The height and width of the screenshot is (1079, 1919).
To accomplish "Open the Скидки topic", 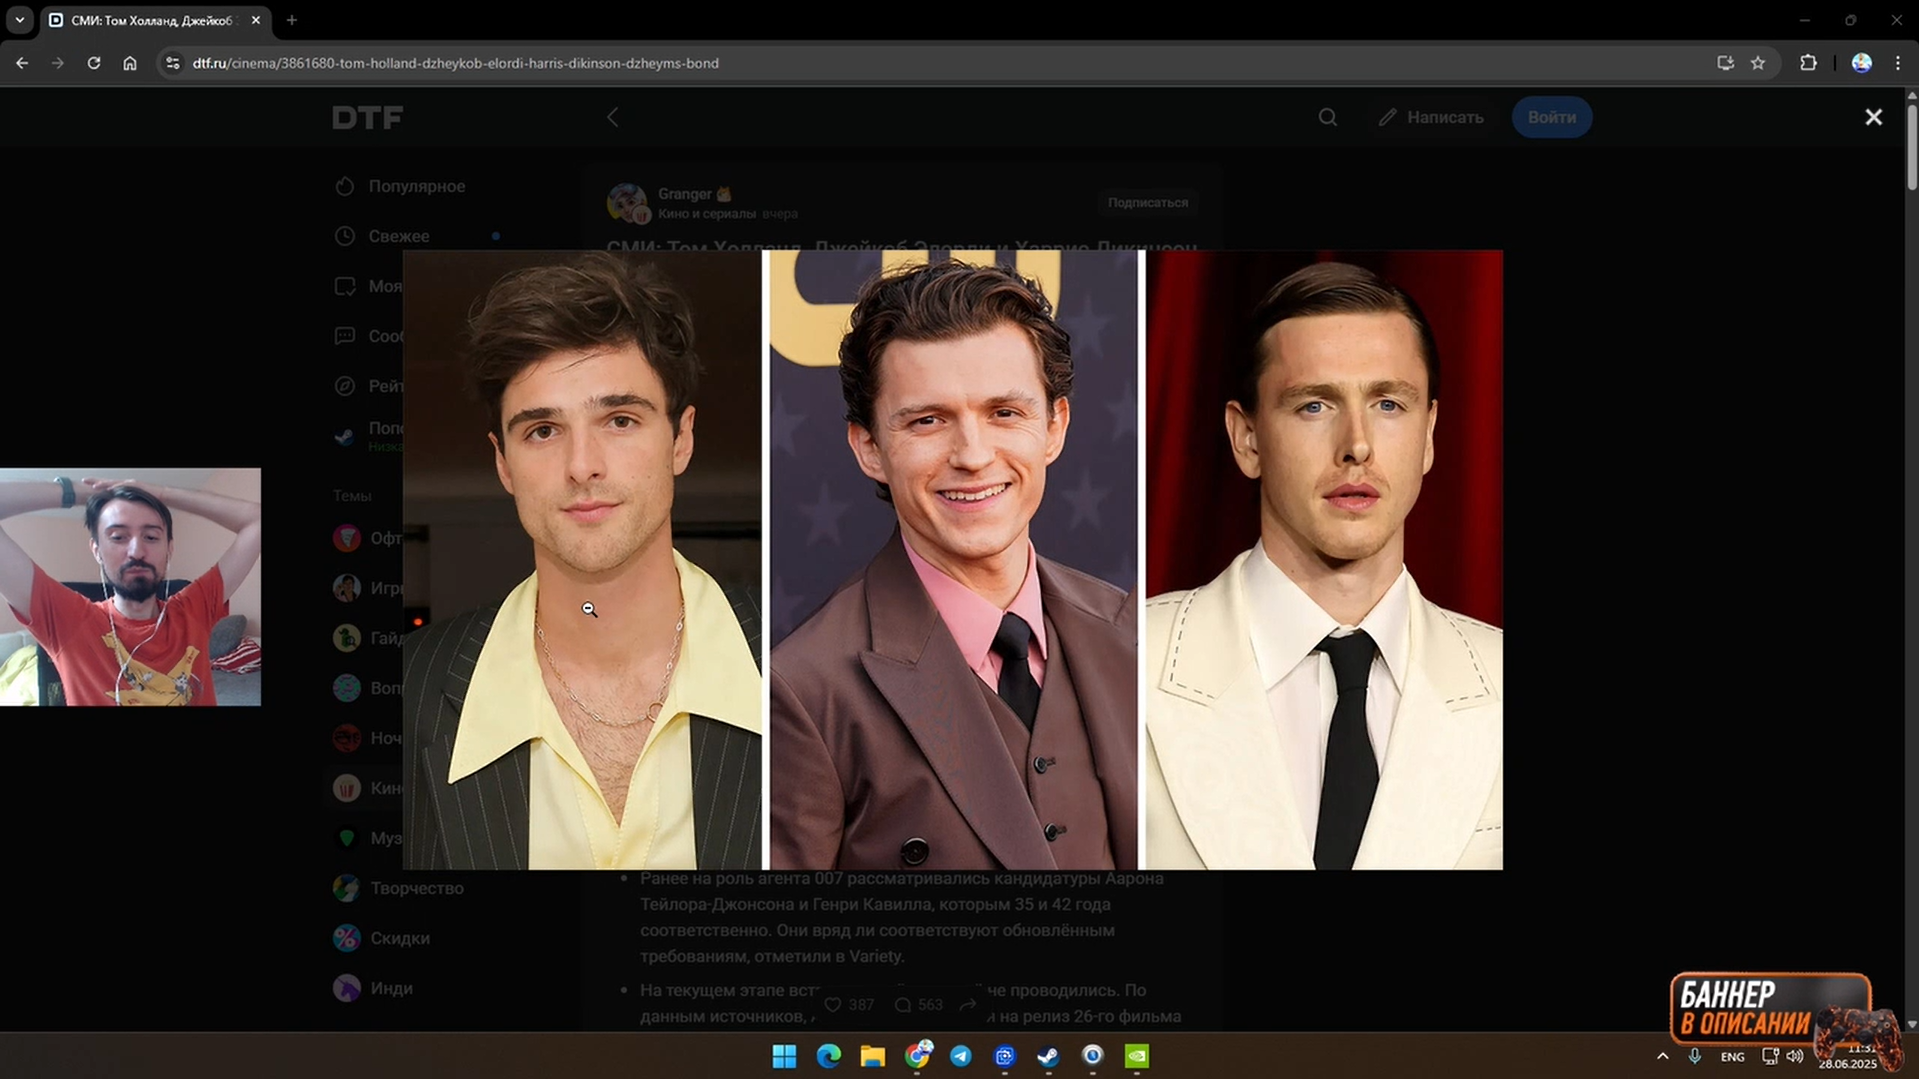I will point(399,938).
